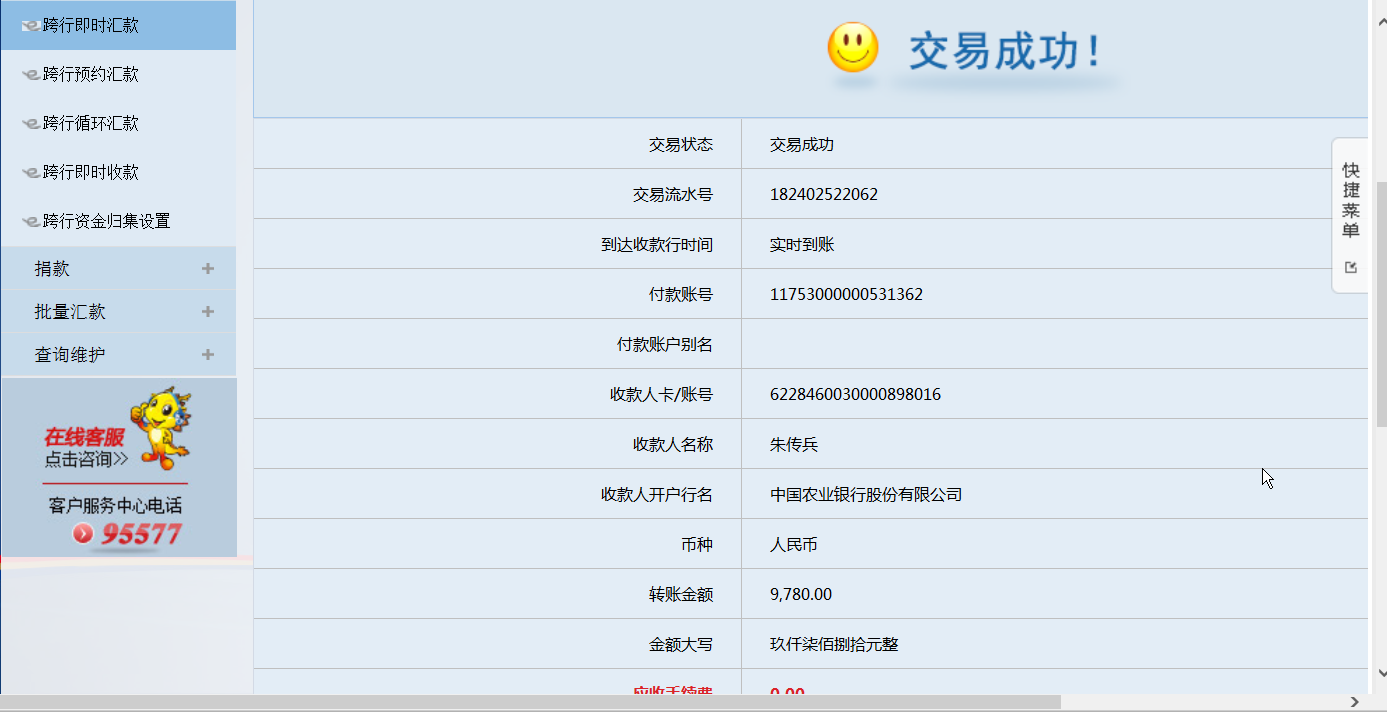1387x712 pixels.
Task: Click the horizontal scrollbar right arrow
Action: coord(1355,702)
